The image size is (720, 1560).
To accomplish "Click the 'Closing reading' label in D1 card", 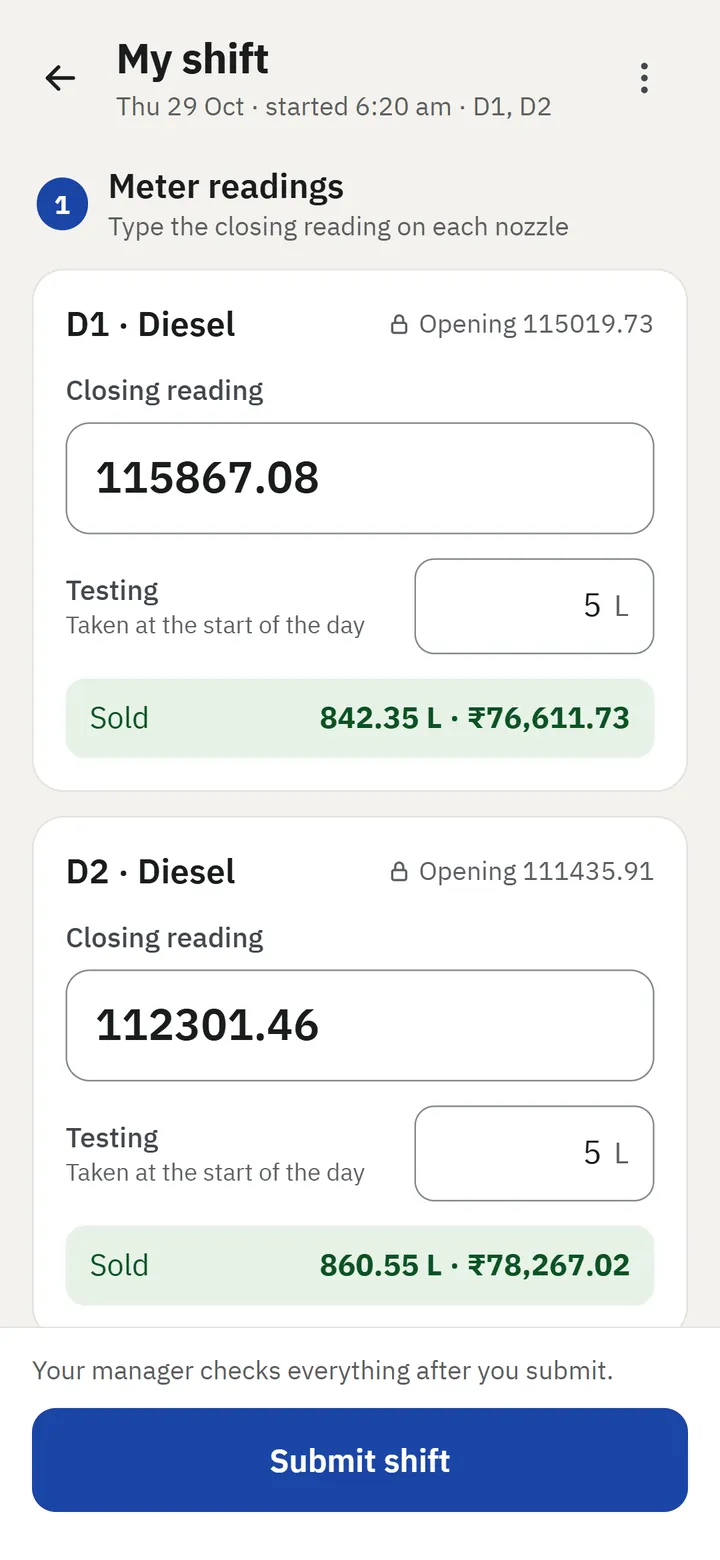I will point(165,391).
